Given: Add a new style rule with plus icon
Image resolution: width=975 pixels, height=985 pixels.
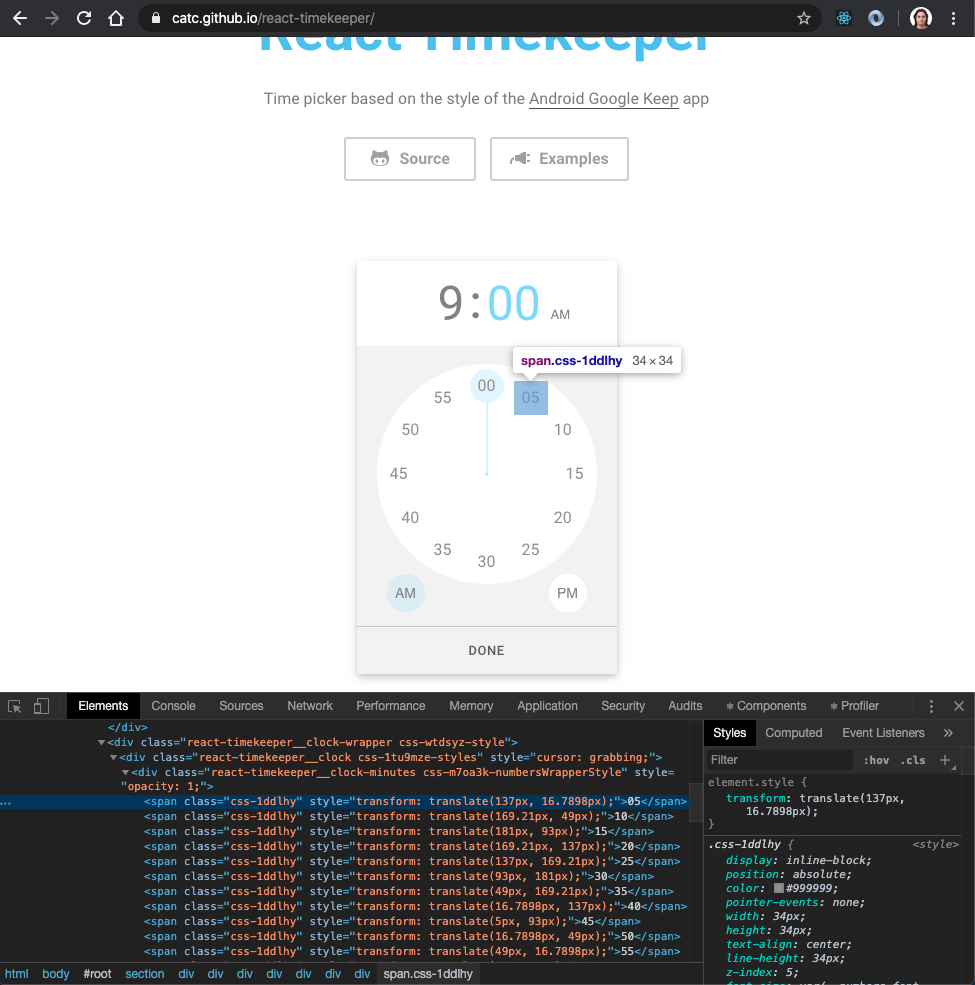Looking at the screenshot, I should pos(944,760).
